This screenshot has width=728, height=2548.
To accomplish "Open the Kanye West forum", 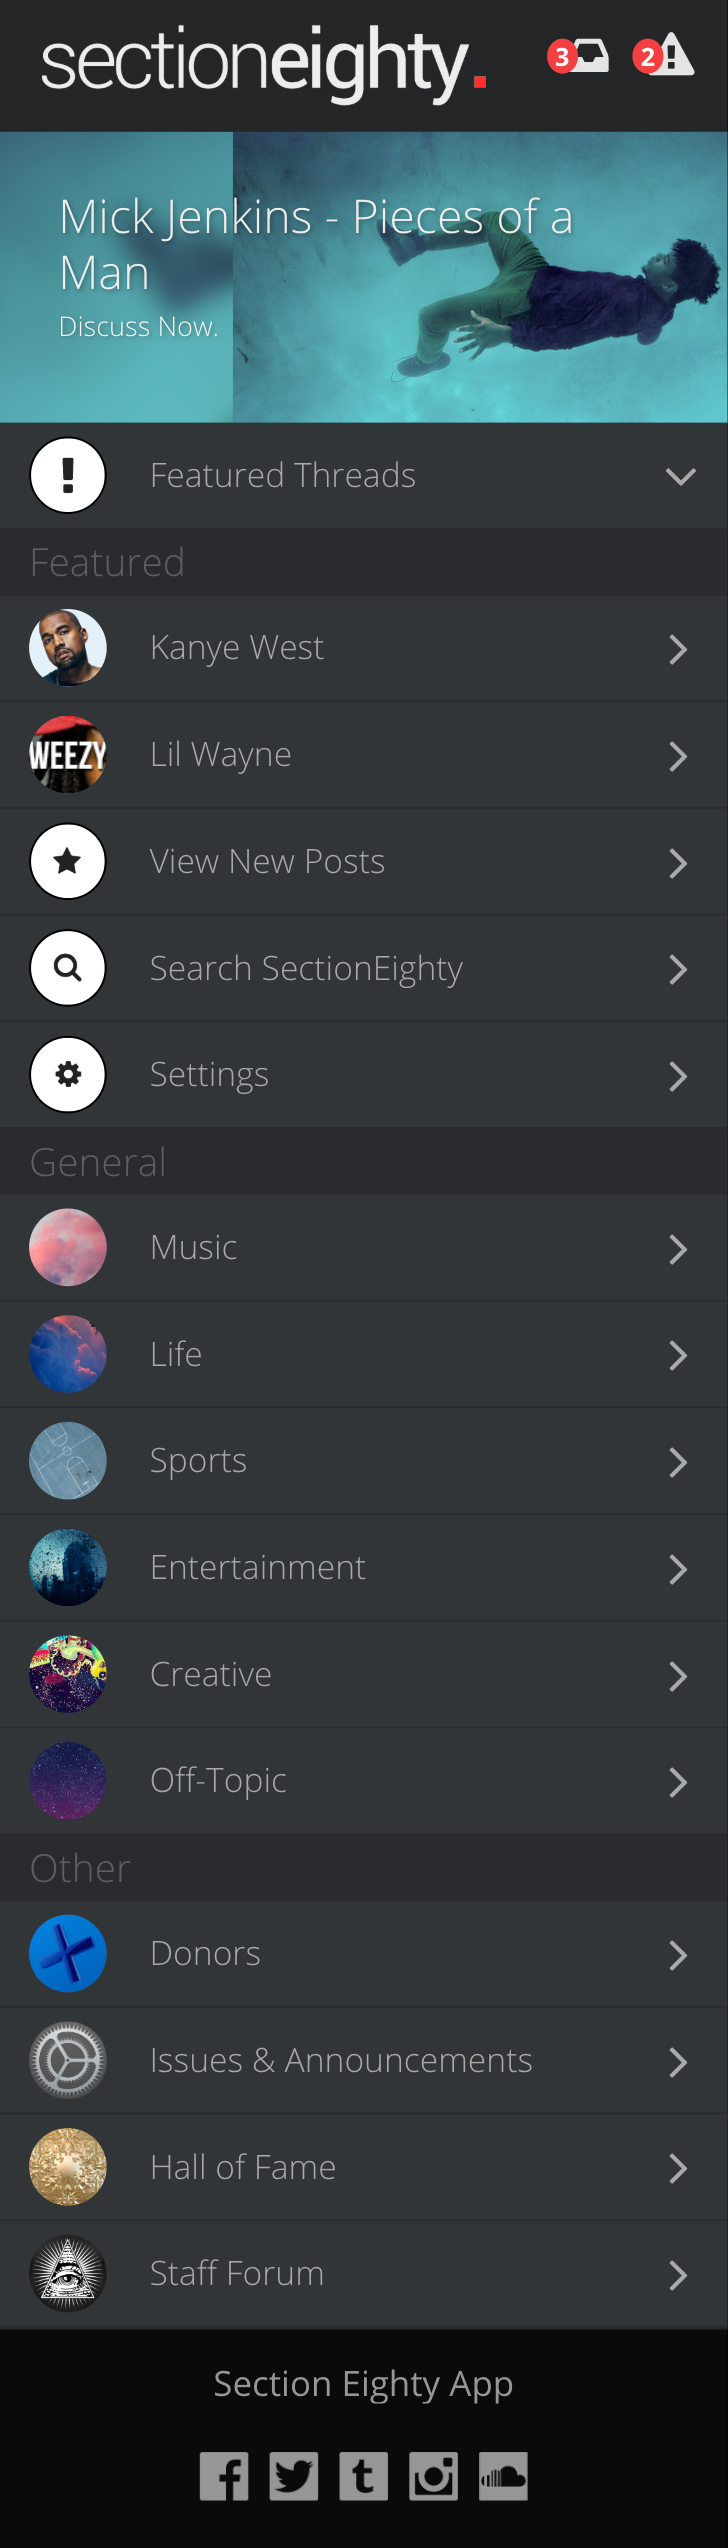I will (x=364, y=648).
